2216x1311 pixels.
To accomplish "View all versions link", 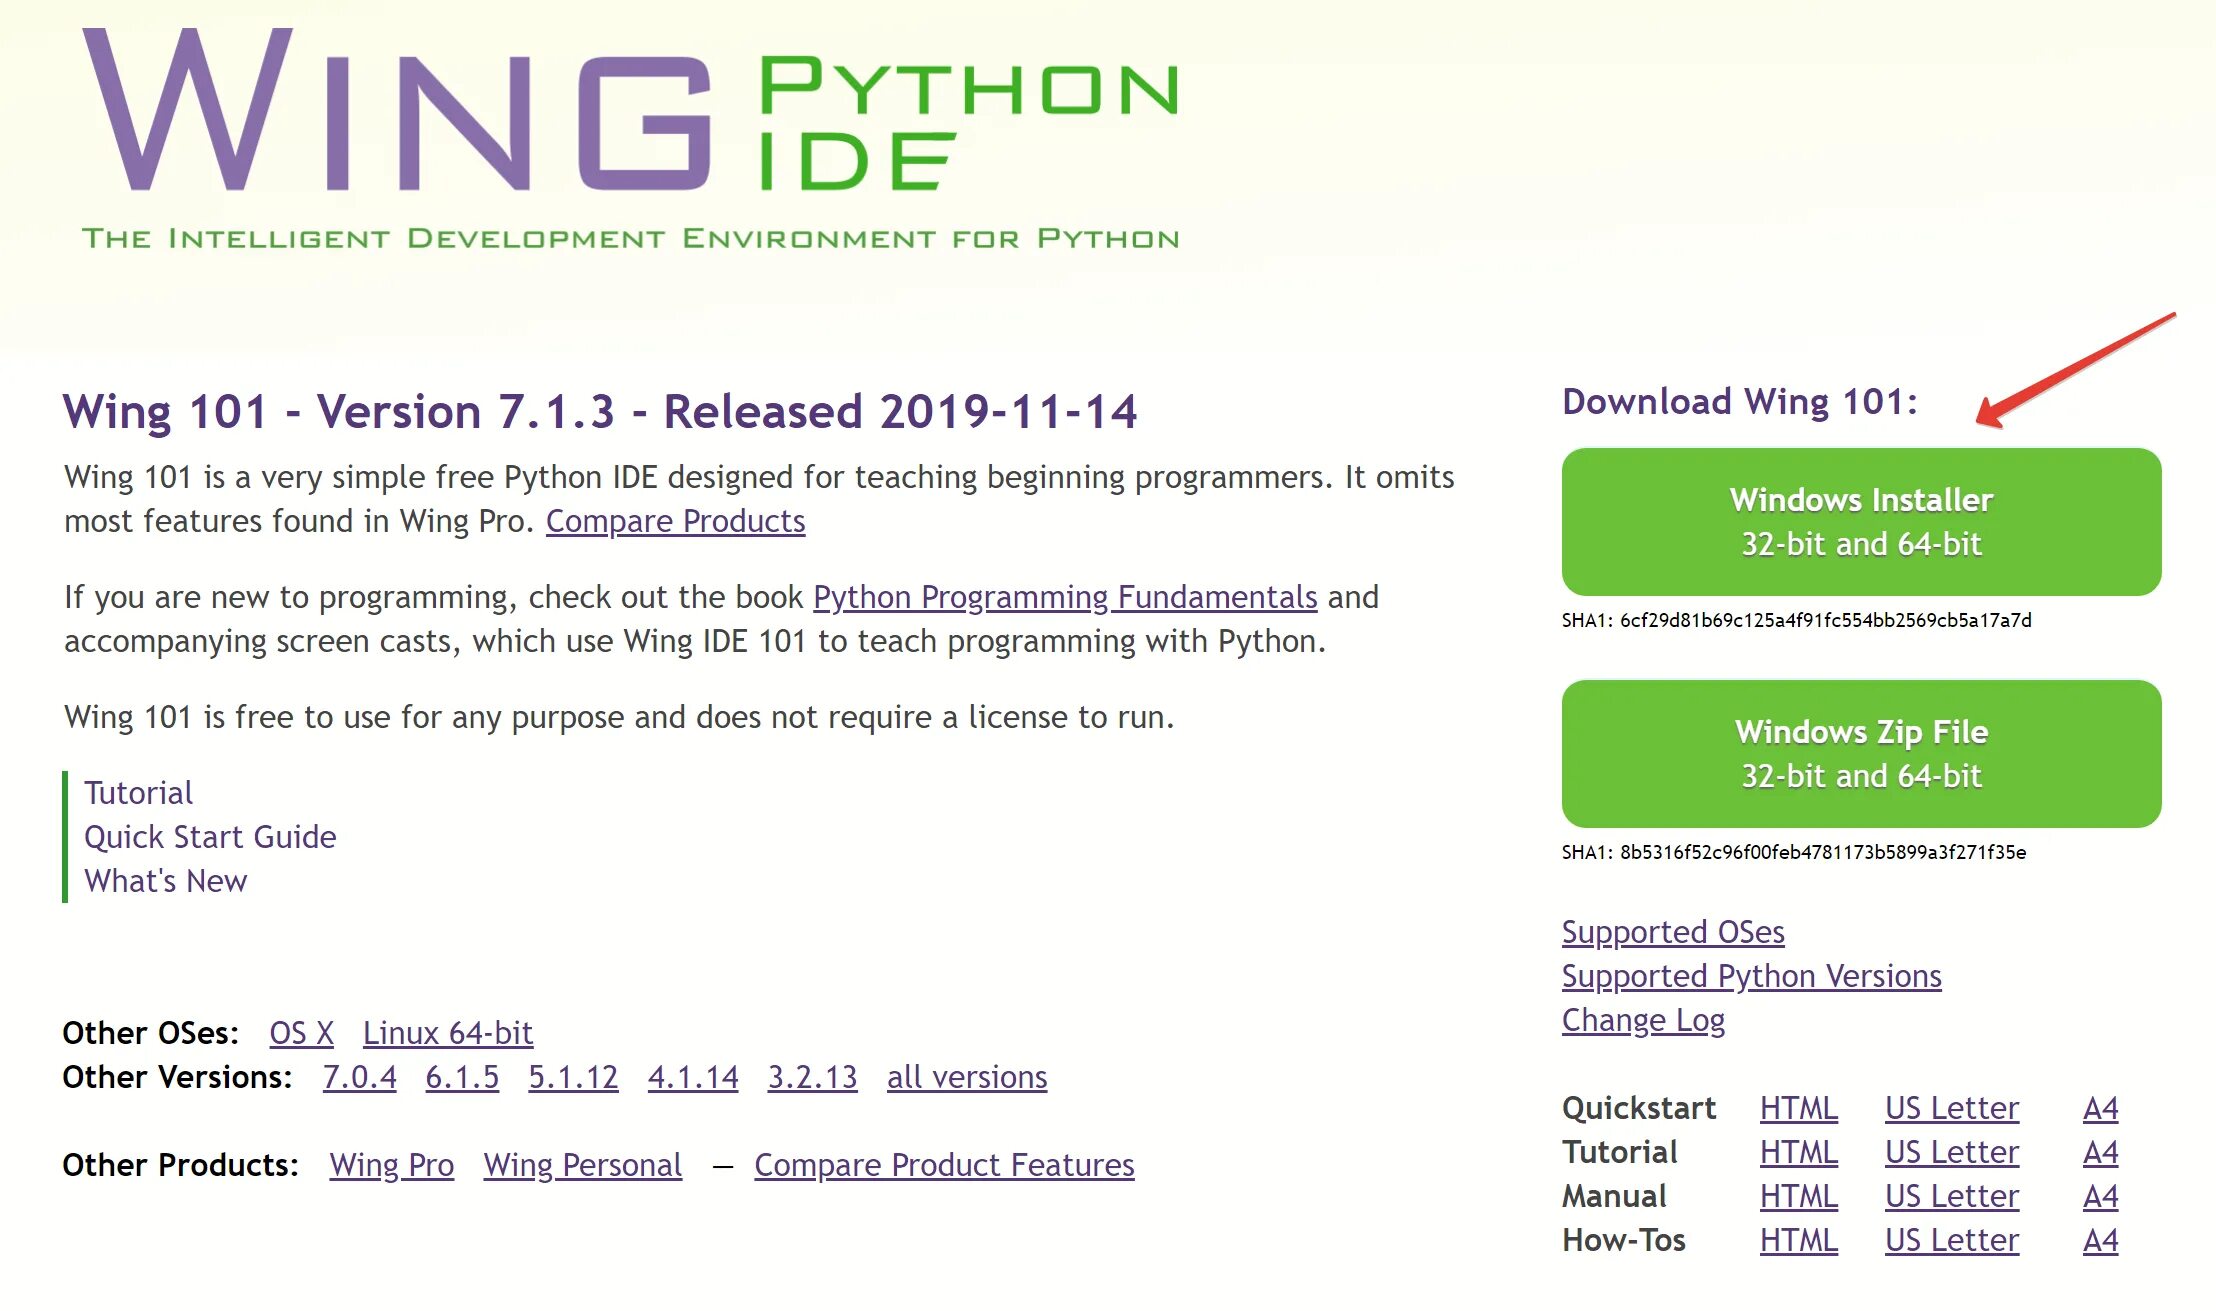I will click(967, 1077).
